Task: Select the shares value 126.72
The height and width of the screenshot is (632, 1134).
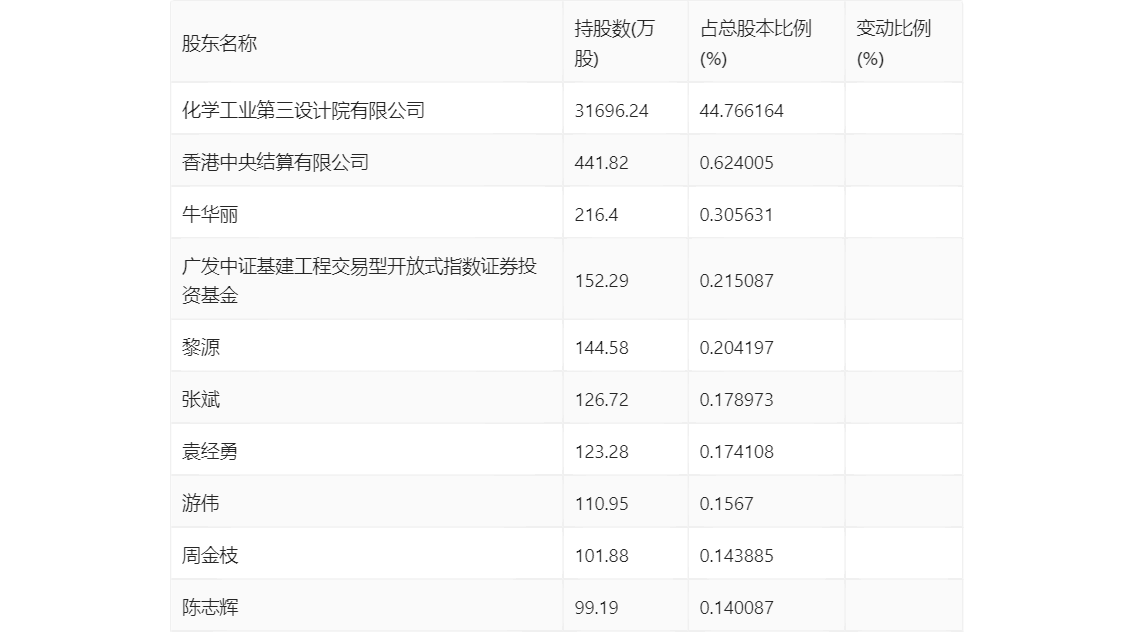Action: (x=601, y=400)
